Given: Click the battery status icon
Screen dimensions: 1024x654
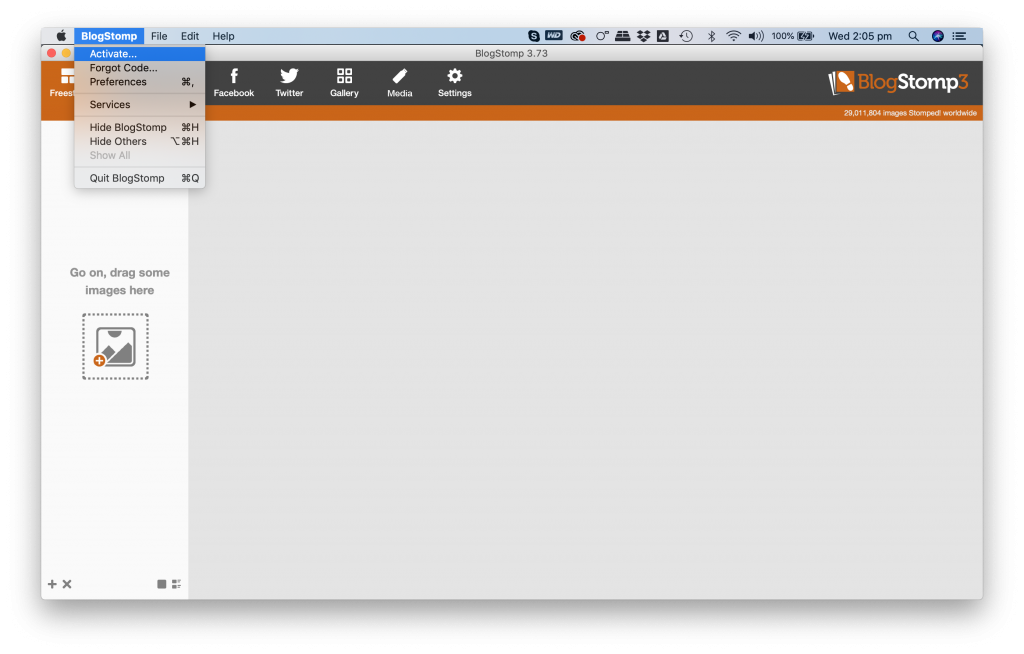Looking at the screenshot, I should coord(806,36).
